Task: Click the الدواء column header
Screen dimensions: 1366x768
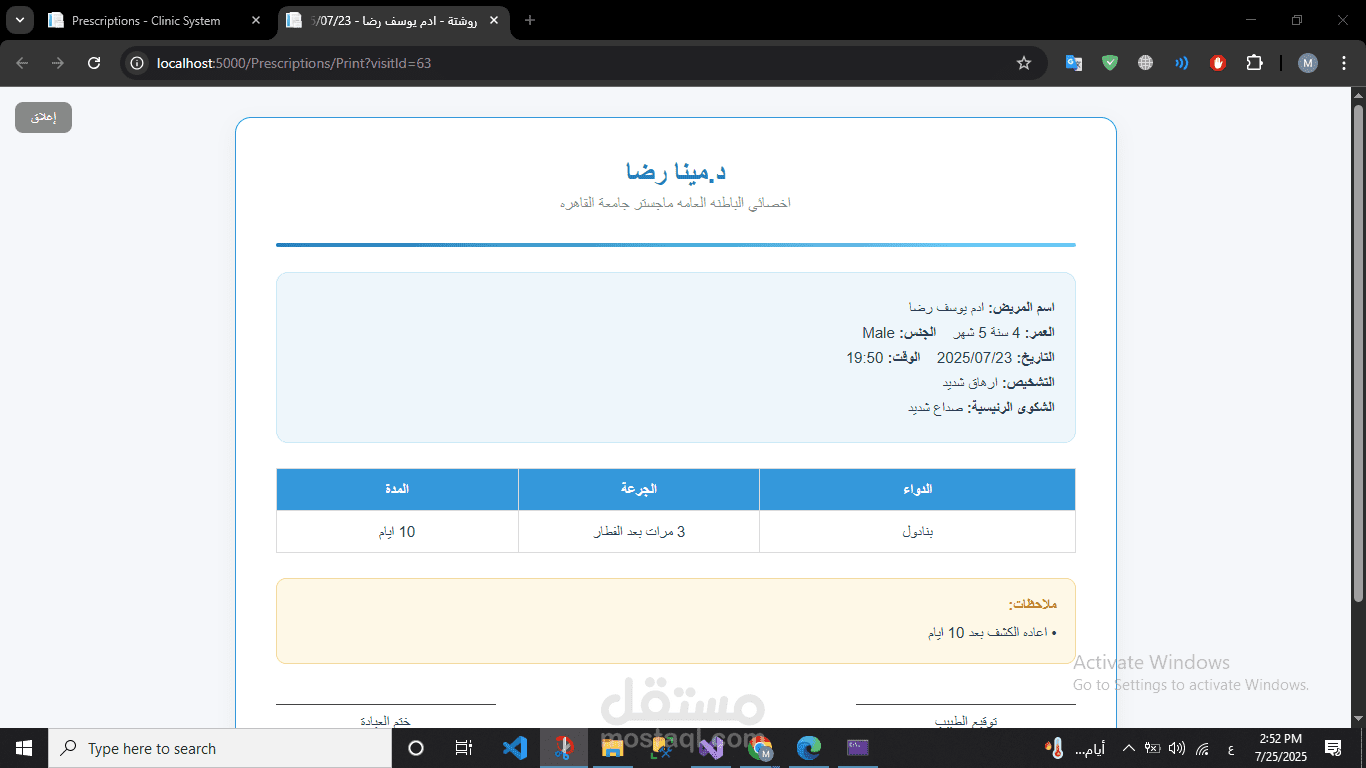Action: click(917, 489)
